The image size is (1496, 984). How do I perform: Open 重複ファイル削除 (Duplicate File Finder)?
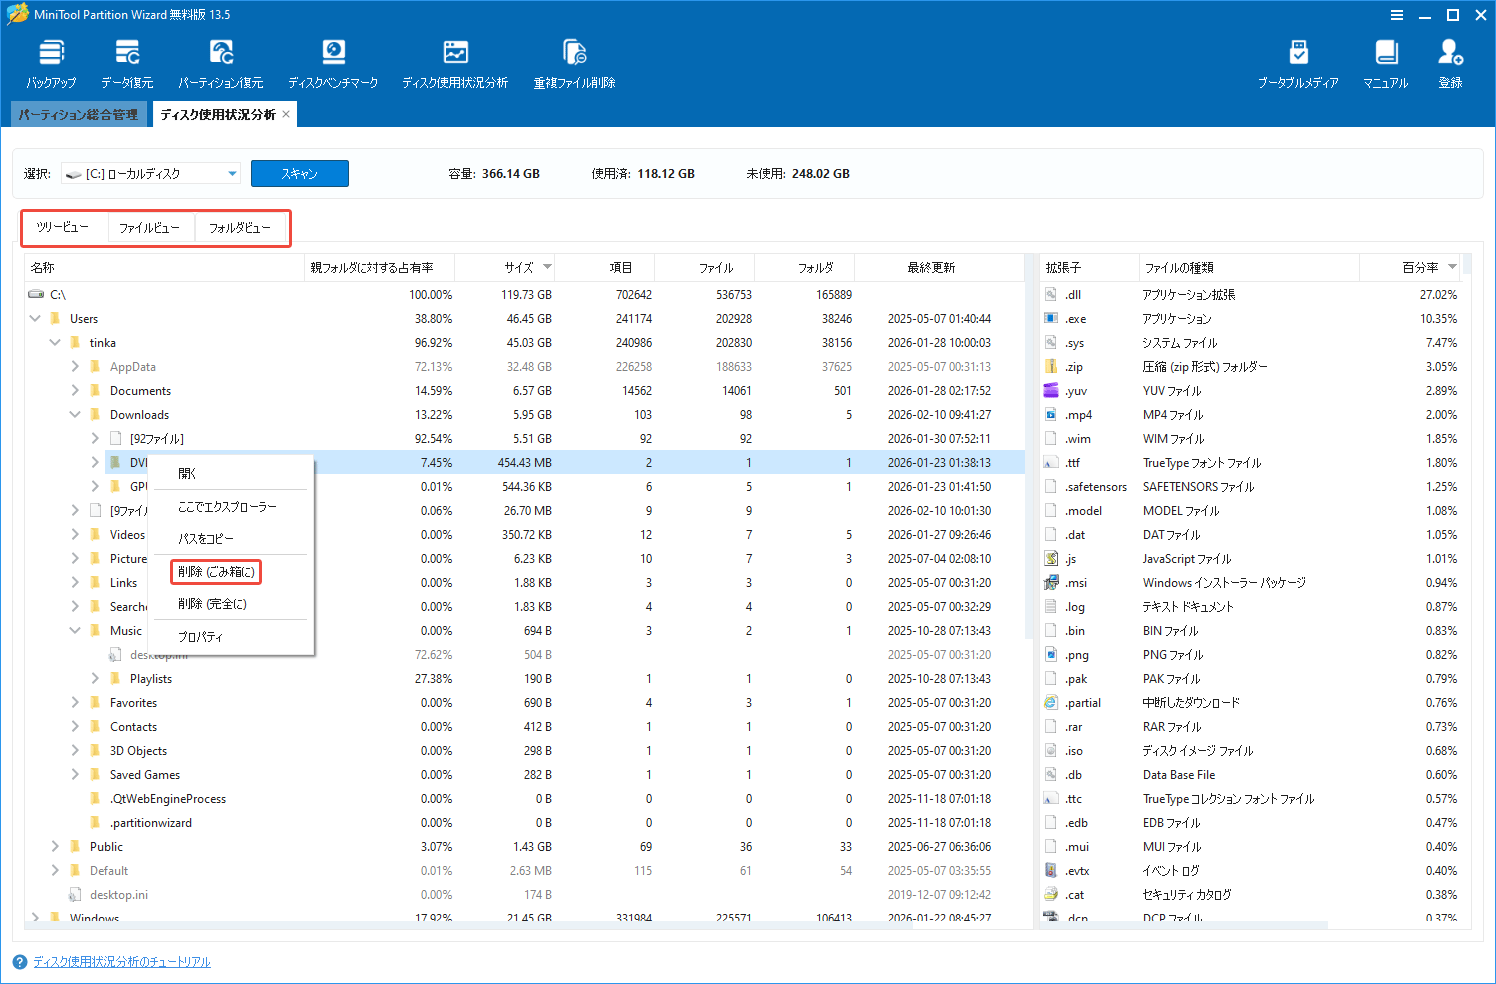pyautogui.click(x=573, y=62)
